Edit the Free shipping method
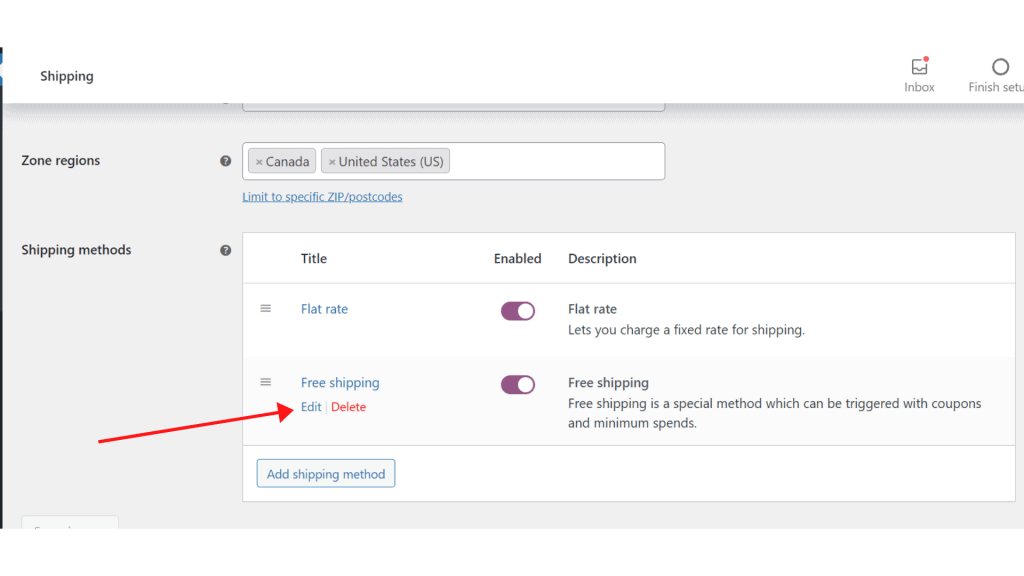Screen dimensions: 1024x576 [x=311, y=407]
